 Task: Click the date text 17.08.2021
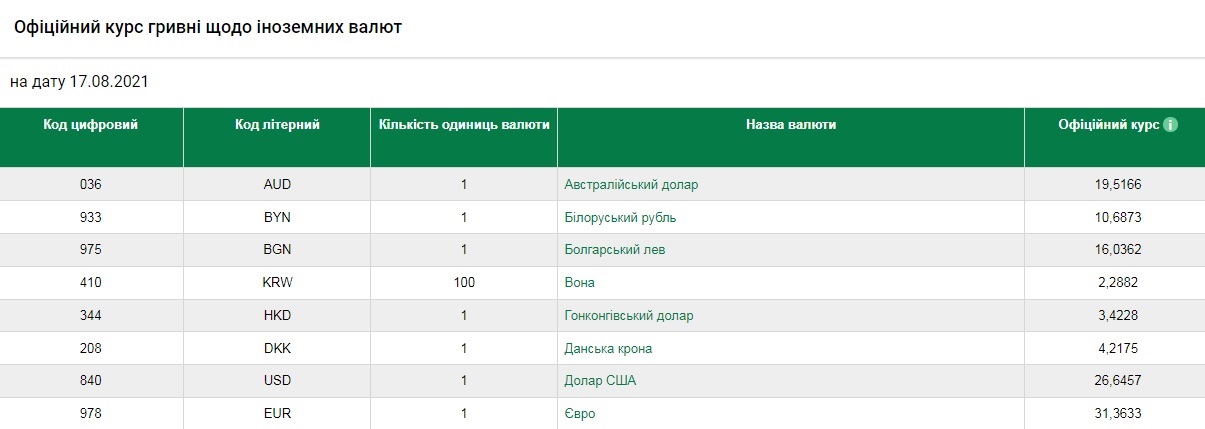(109, 82)
